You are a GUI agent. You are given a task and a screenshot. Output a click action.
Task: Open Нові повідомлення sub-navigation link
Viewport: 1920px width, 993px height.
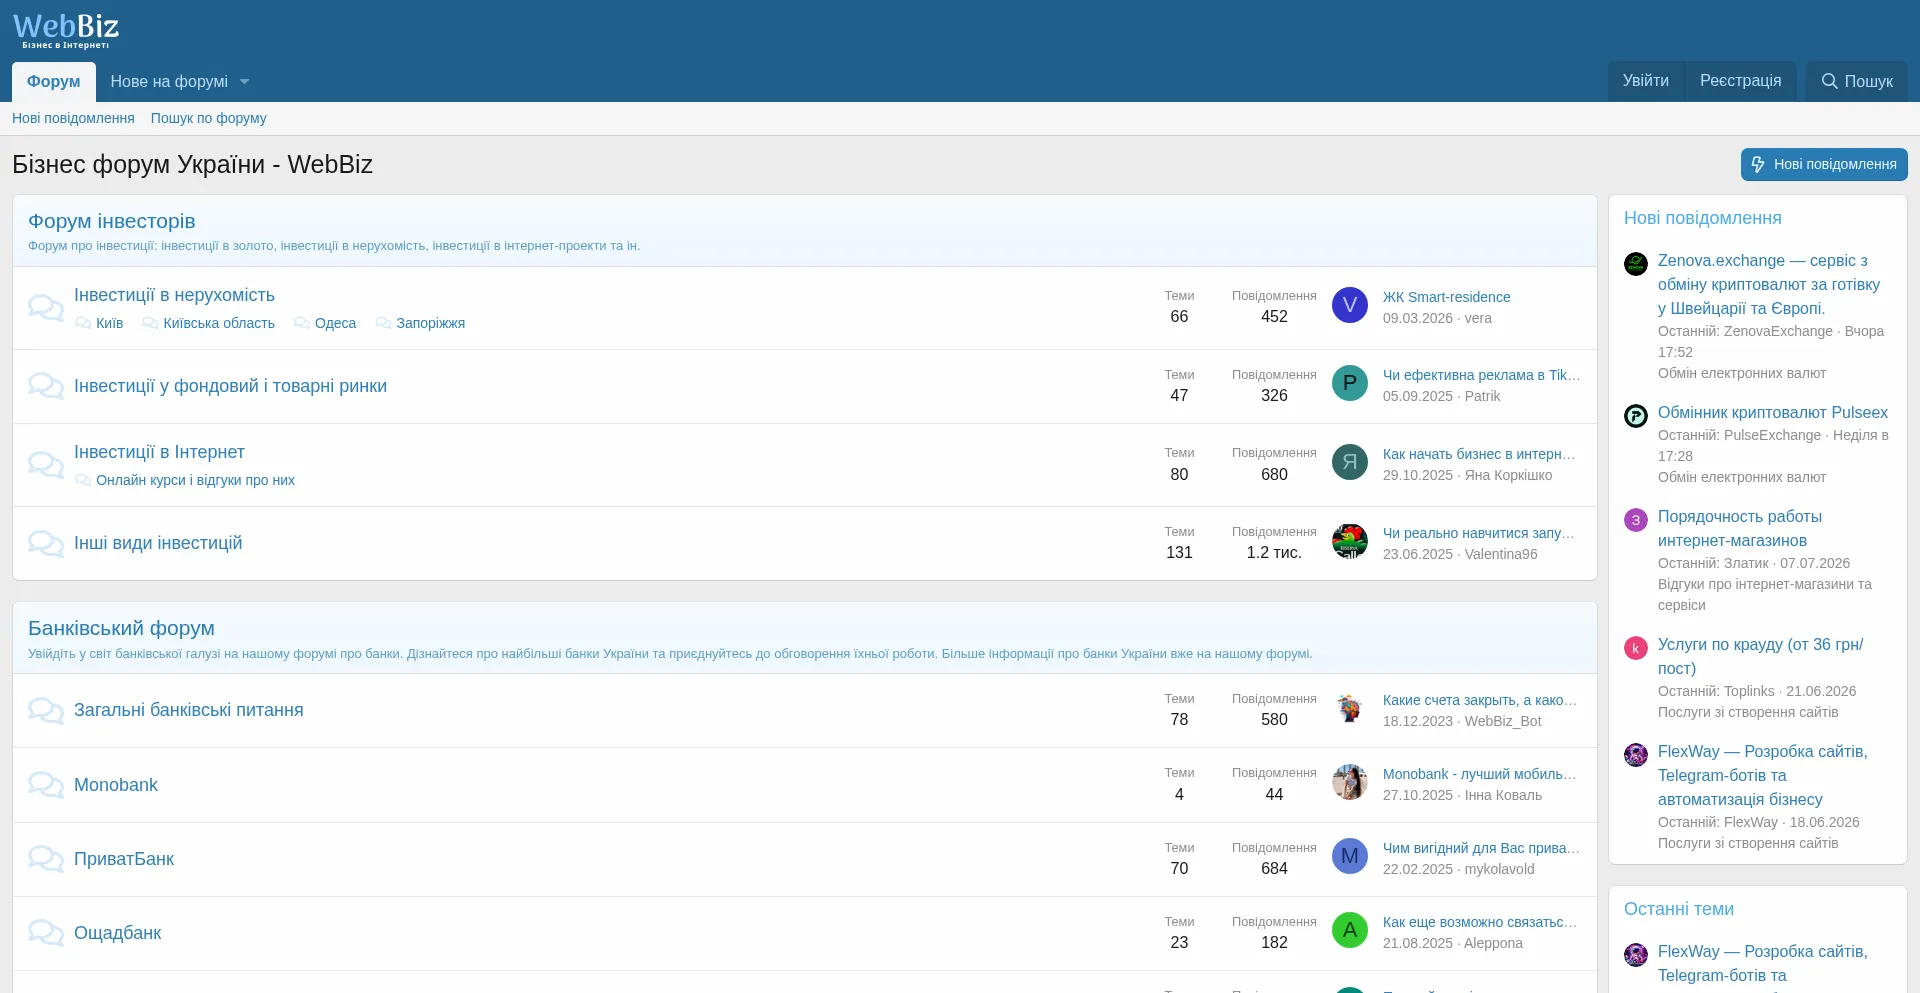73,118
